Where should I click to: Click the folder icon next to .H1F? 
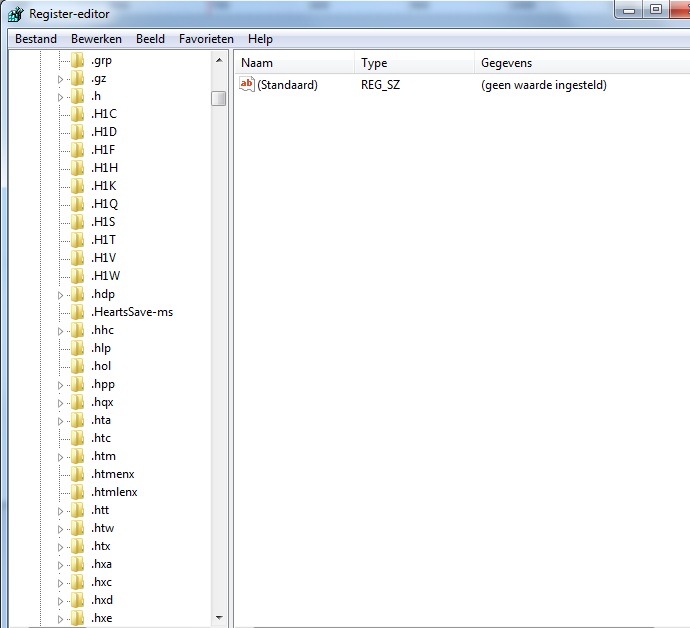(77, 150)
